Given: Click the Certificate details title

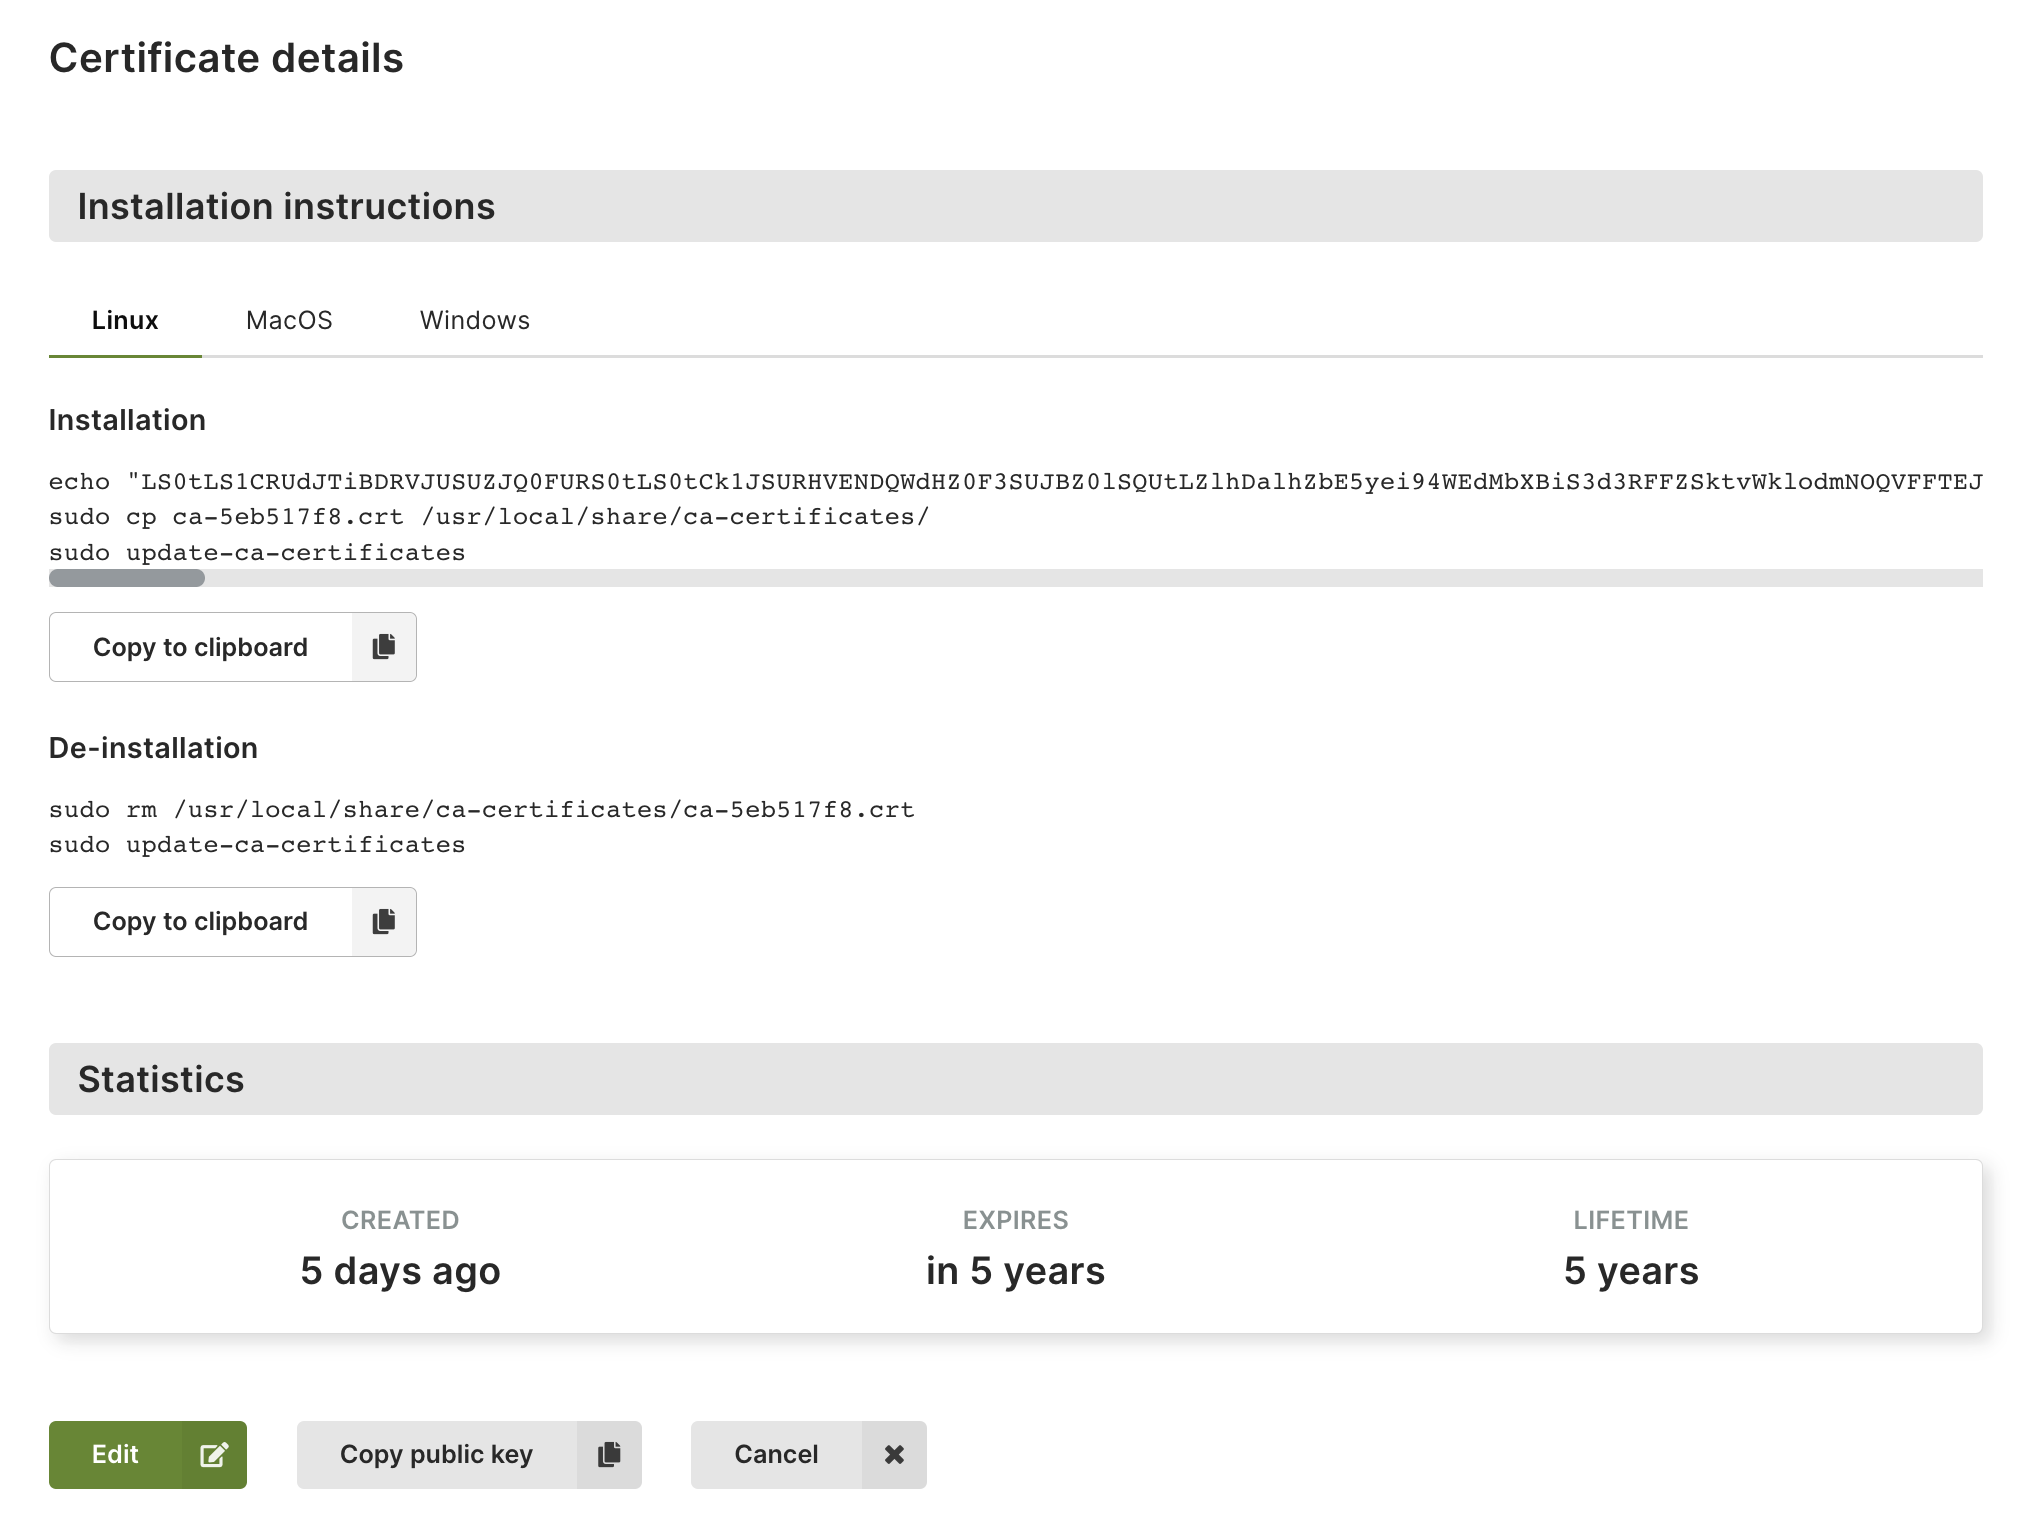Looking at the screenshot, I should pos(226,58).
